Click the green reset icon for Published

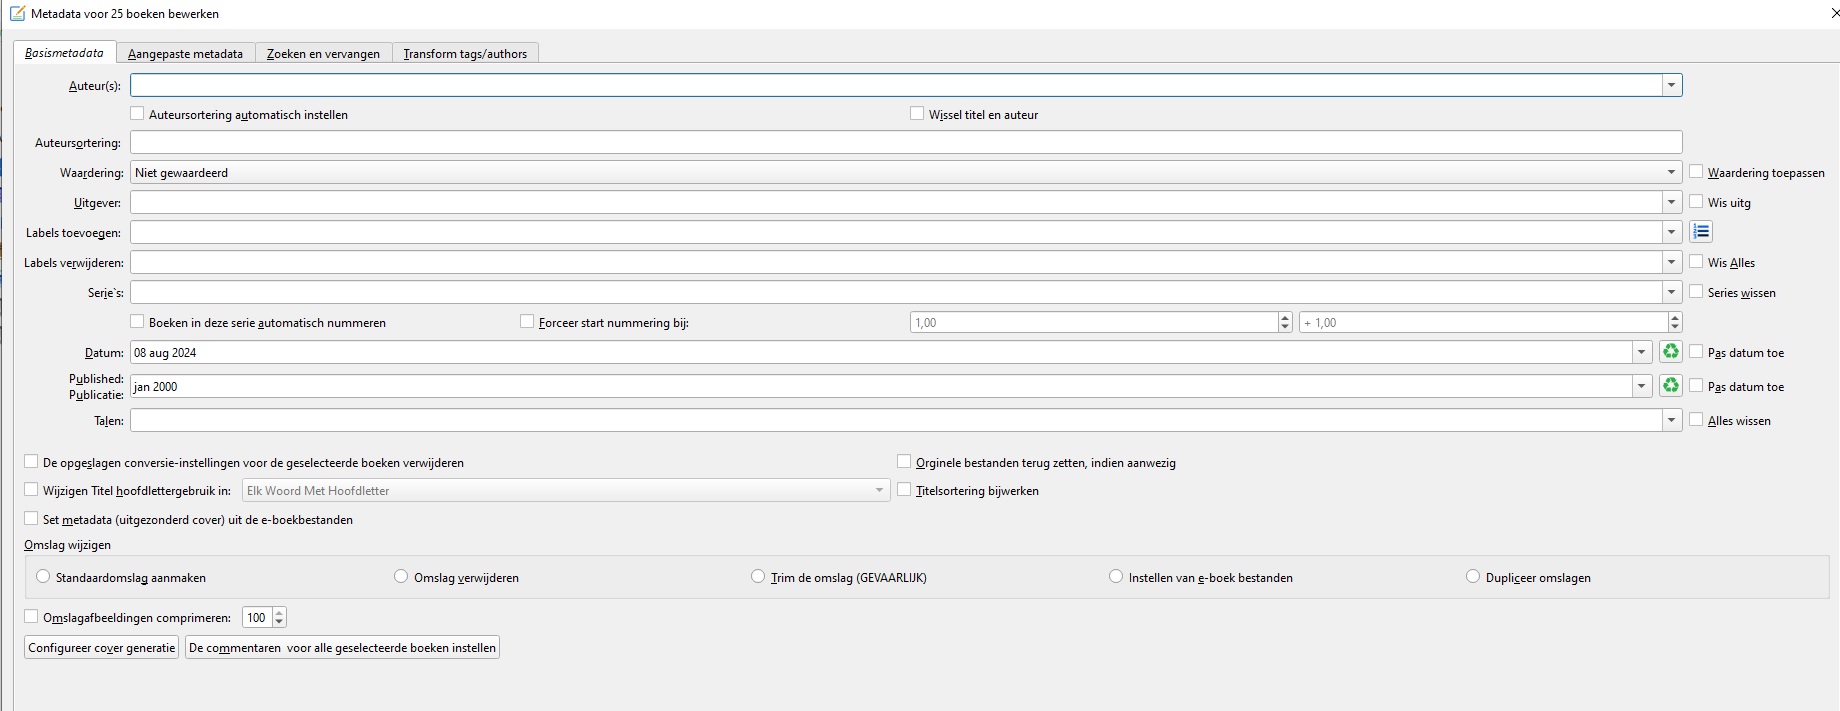point(1670,386)
